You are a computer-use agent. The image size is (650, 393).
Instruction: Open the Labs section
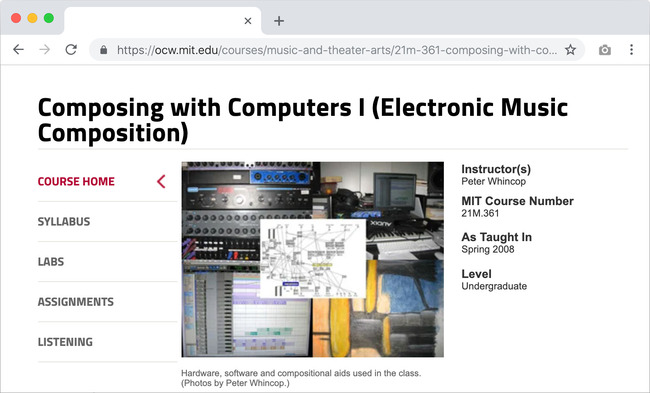click(51, 262)
